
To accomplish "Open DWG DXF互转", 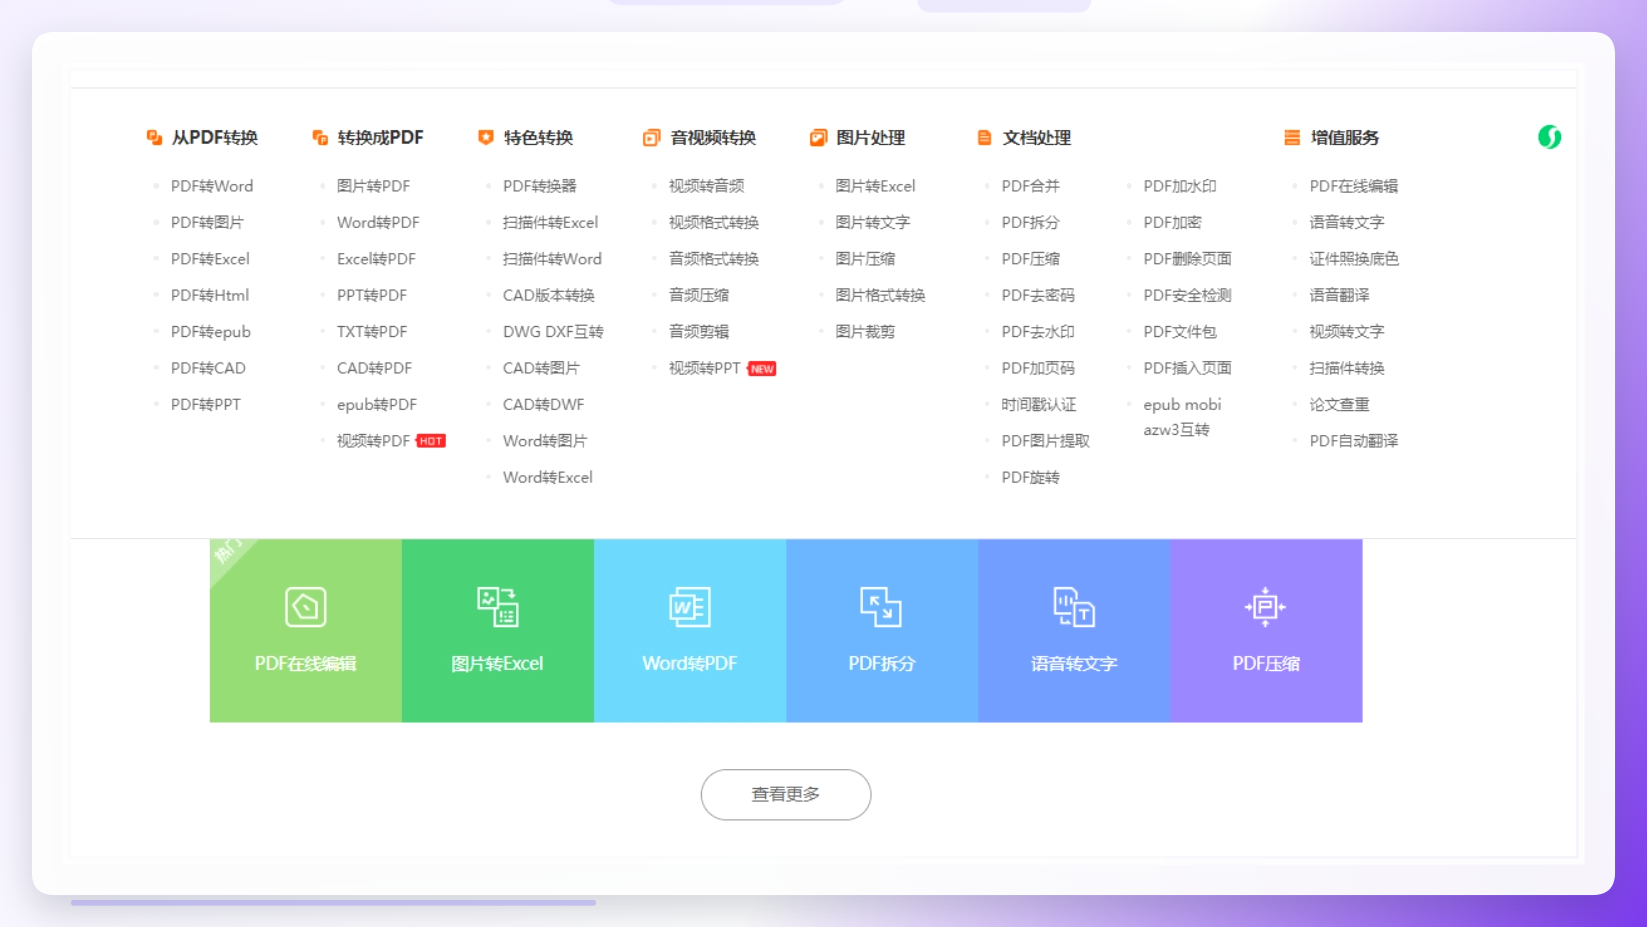I will coord(553,332).
